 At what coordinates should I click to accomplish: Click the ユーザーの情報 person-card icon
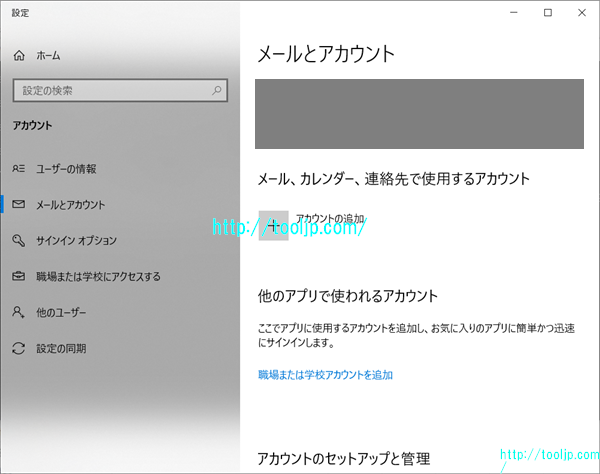18,168
